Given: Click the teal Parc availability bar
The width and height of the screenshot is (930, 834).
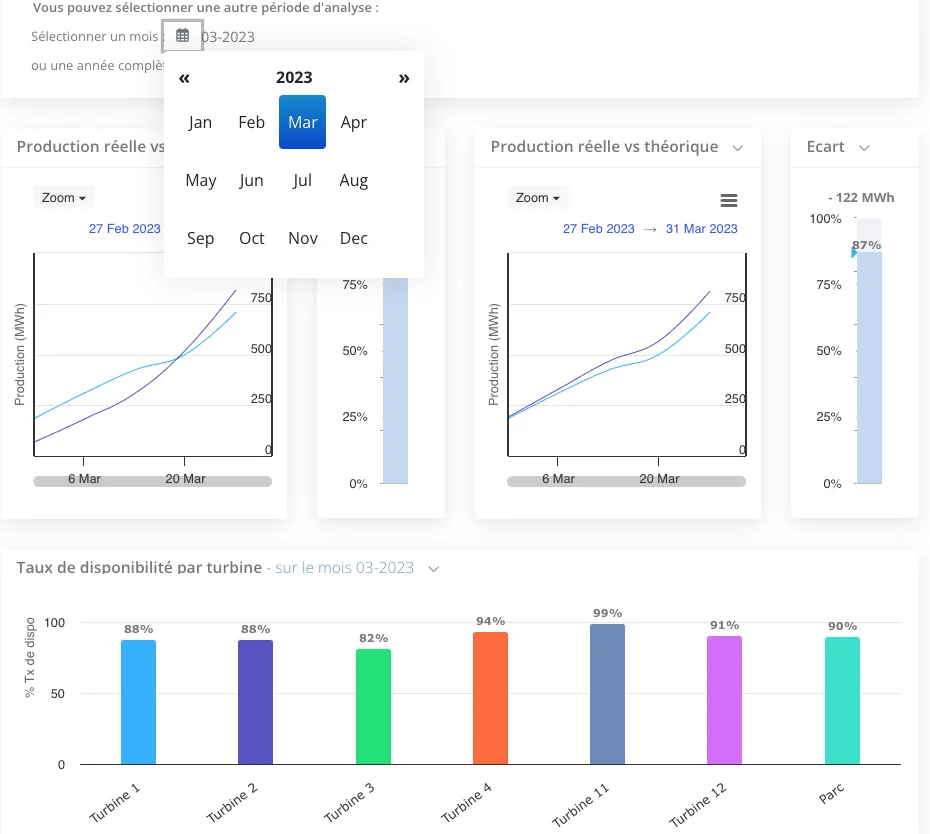Looking at the screenshot, I should click(842, 700).
